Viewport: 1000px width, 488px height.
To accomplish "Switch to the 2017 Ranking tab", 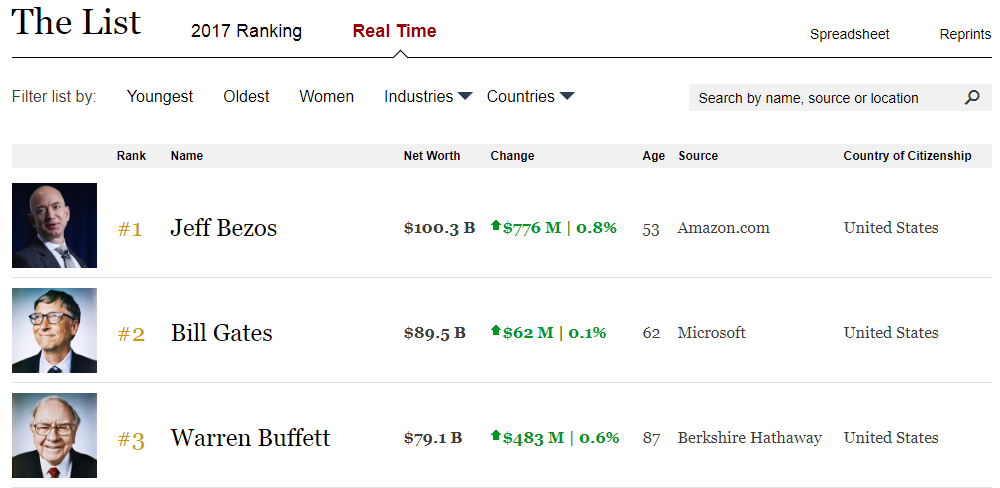I will coord(246,31).
